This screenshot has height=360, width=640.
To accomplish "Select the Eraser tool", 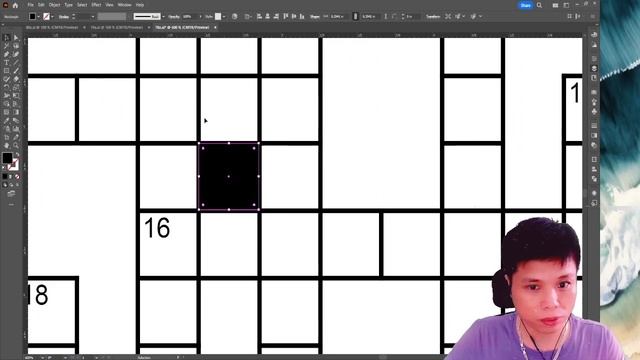I will [16, 79].
